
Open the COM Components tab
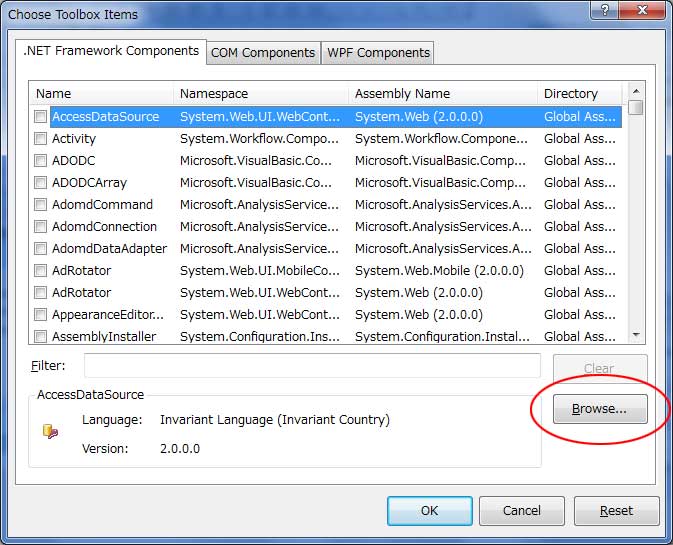pos(263,53)
